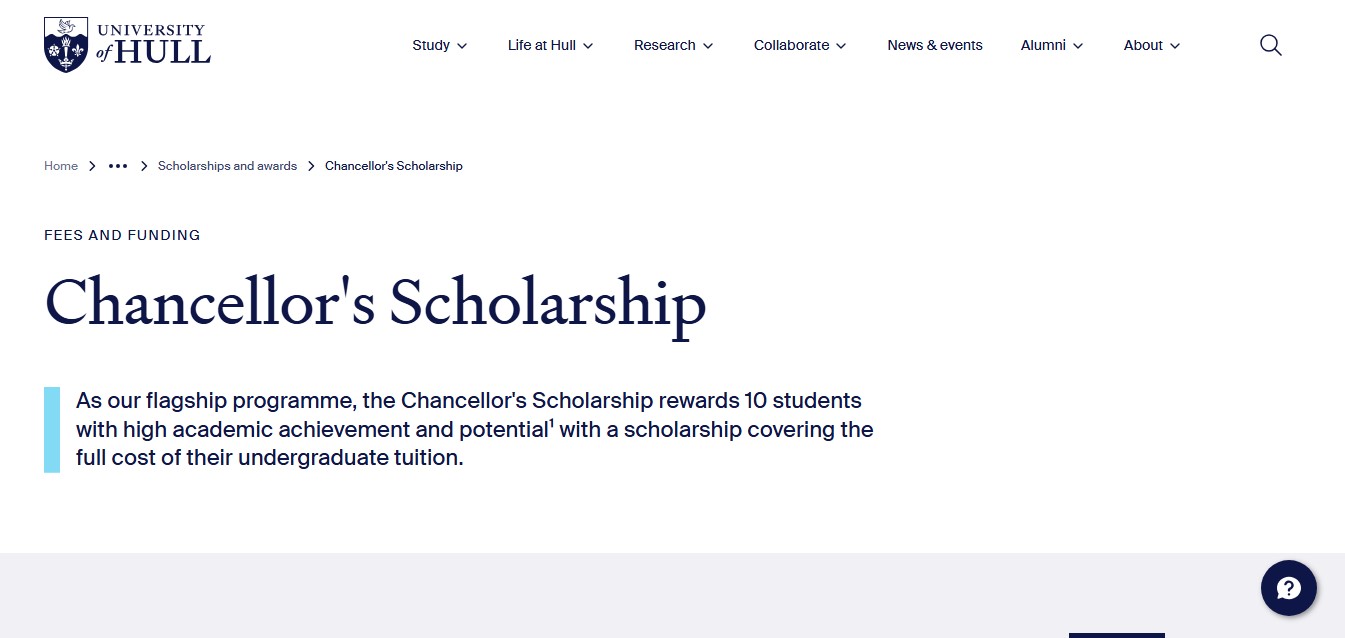Expand the collapsed breadcrumb ellipsis dots

(118, 166)
